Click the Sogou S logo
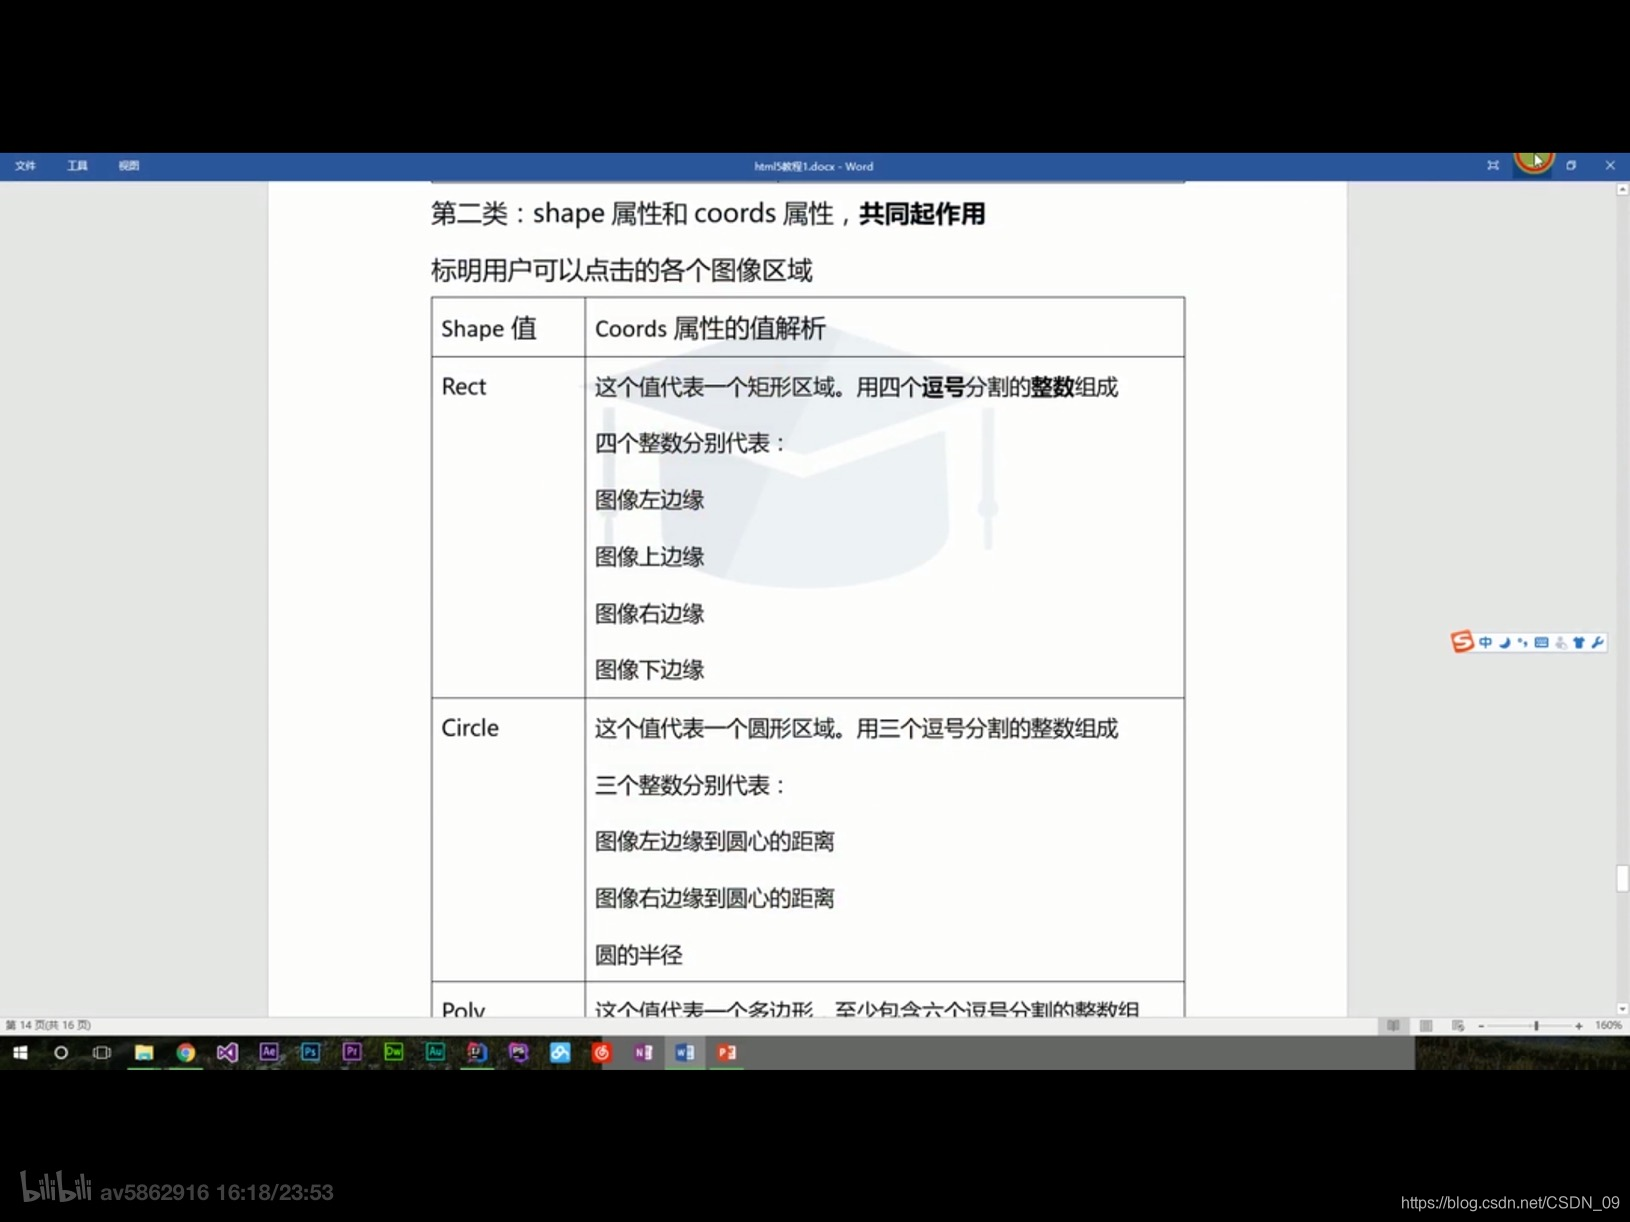 1461,642
